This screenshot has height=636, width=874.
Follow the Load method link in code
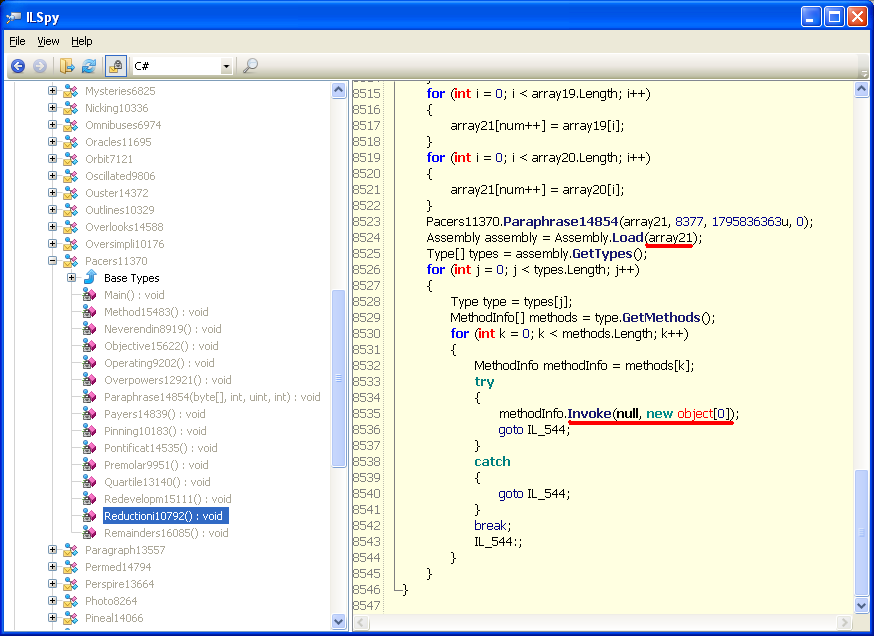click(628, 238)
